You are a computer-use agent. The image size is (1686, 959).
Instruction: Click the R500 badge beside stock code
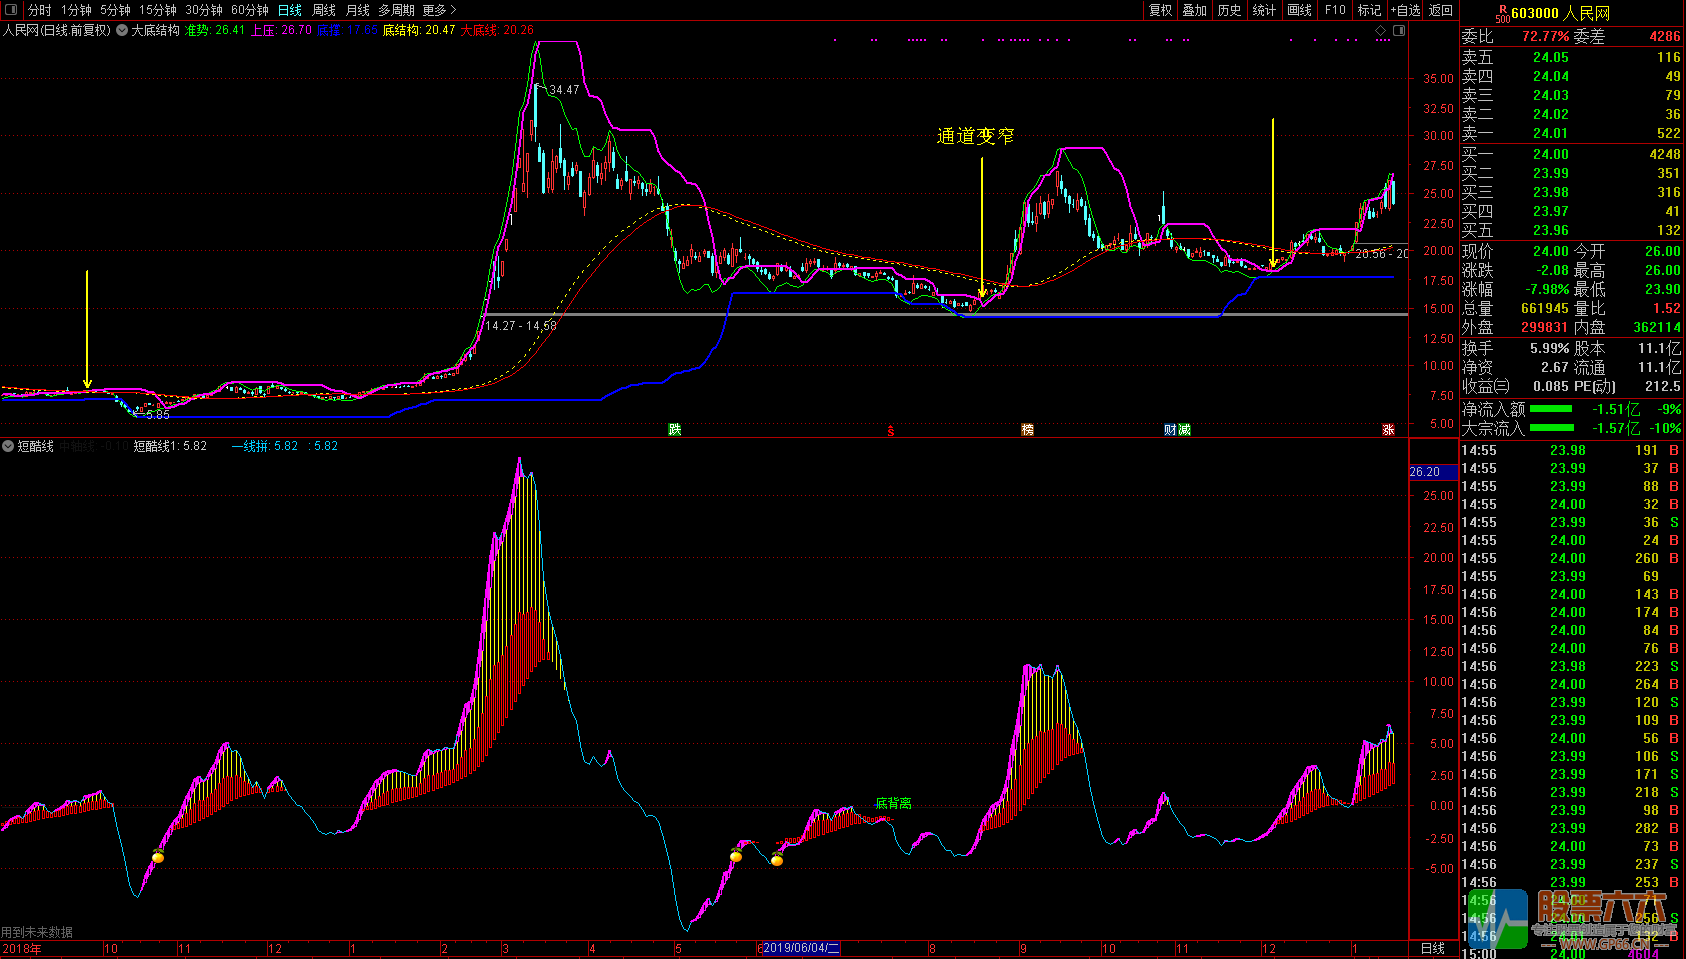pyautogui.click(x=1502, y=14)
